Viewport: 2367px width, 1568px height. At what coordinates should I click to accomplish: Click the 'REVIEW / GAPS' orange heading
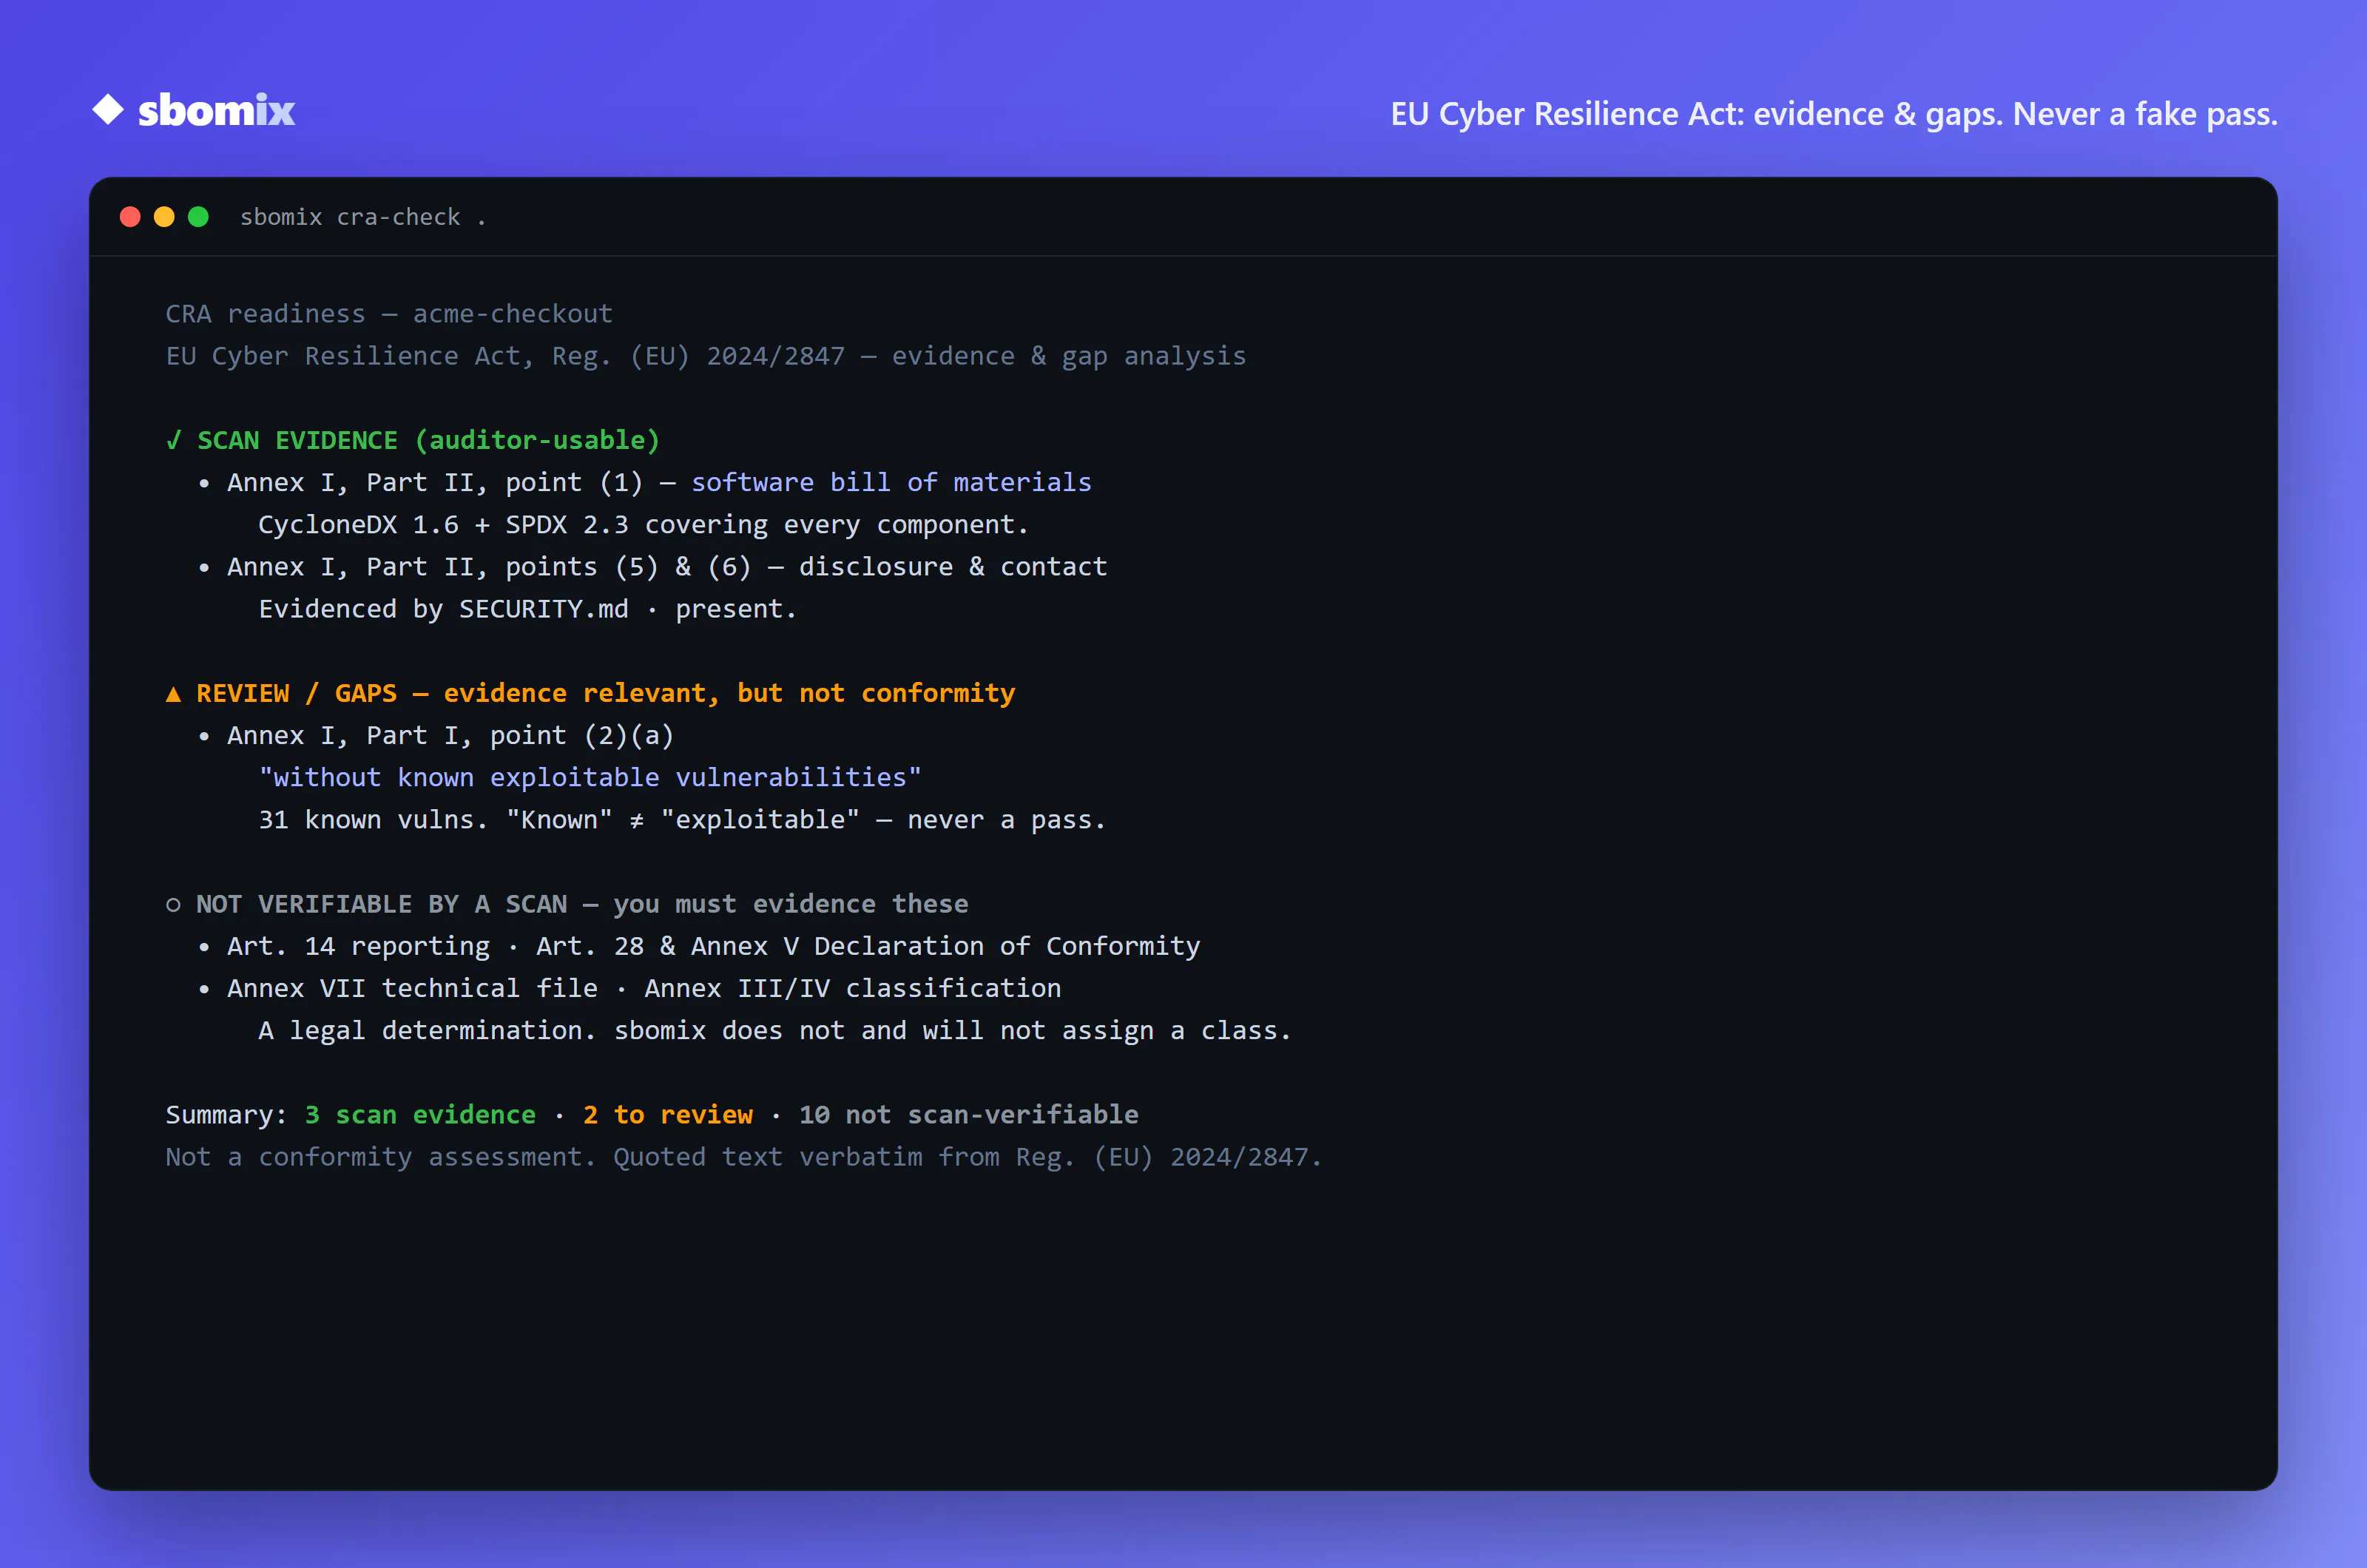[606, 693]
